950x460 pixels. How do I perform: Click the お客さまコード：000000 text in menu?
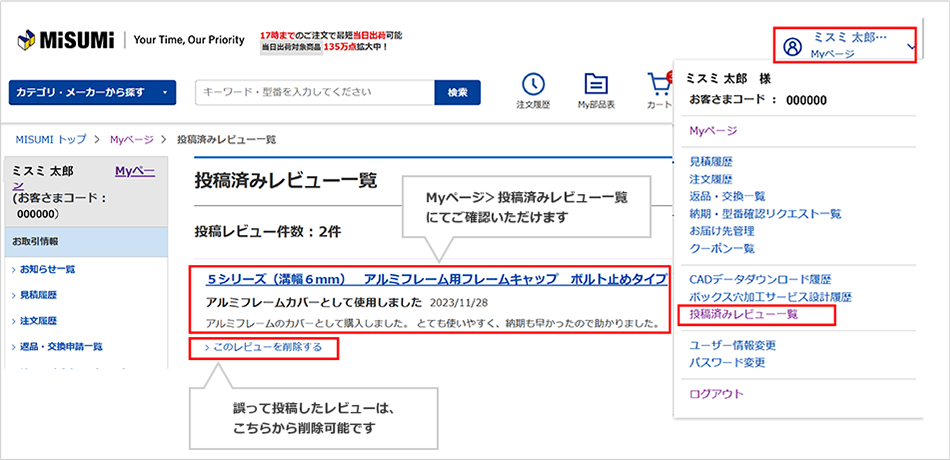(758, 100)
